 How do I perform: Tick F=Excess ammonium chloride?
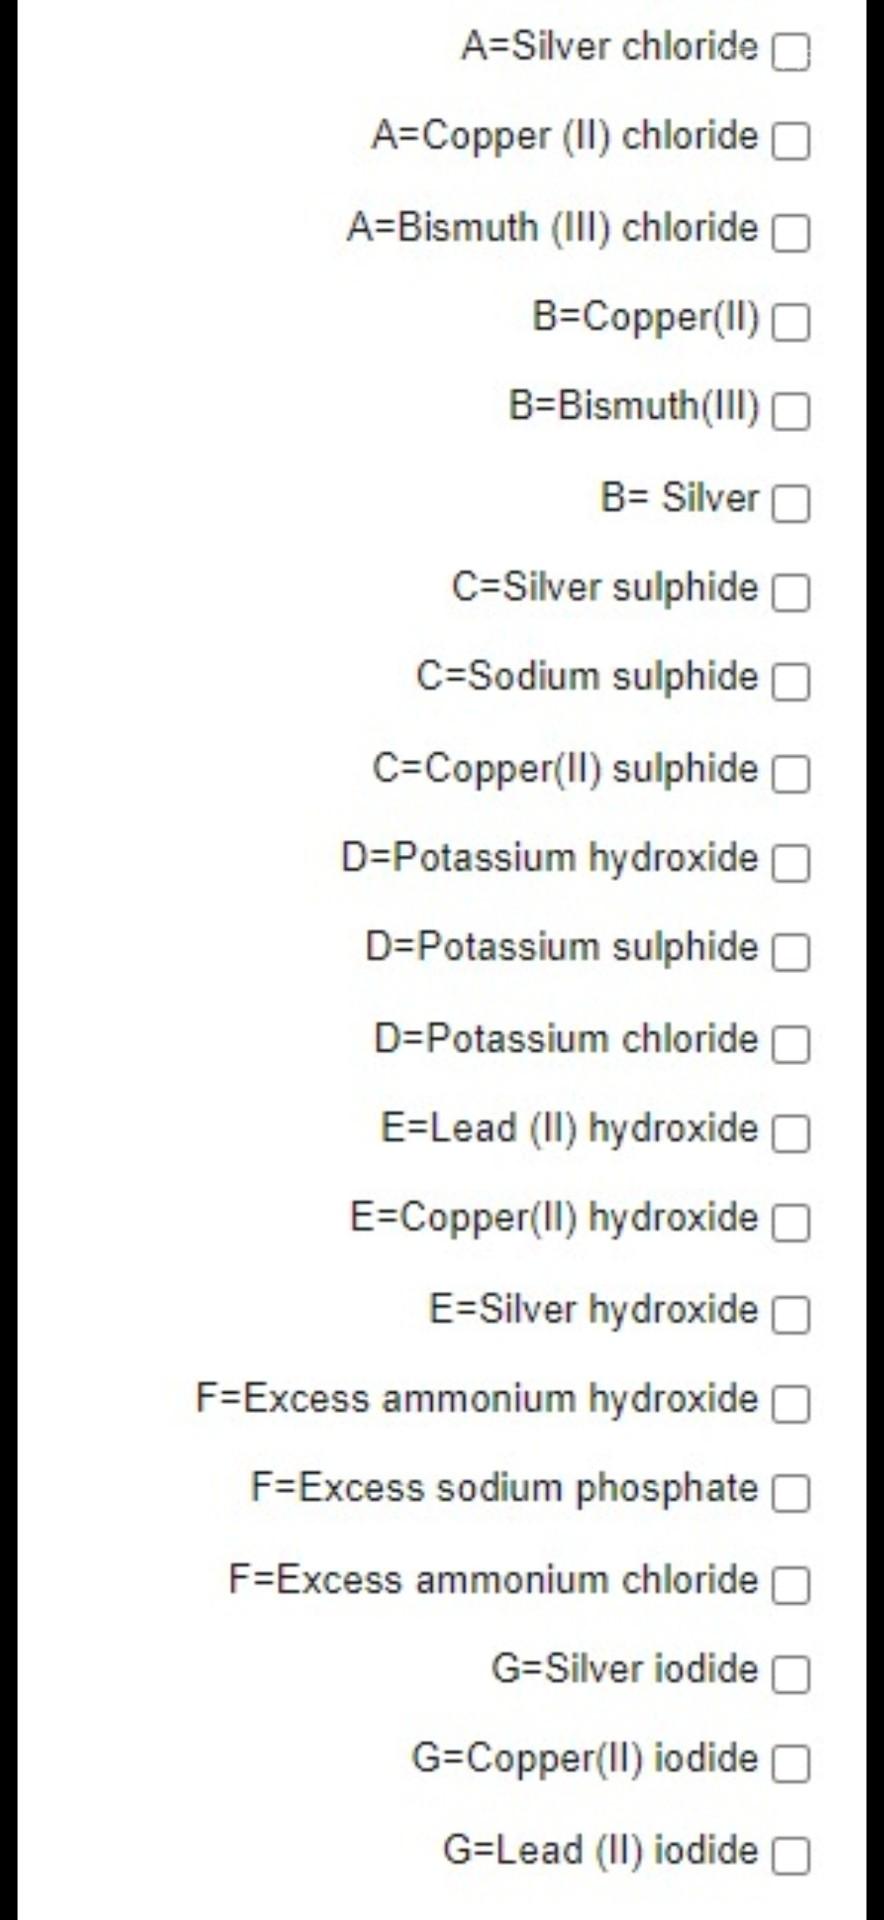coord(791,1585)
